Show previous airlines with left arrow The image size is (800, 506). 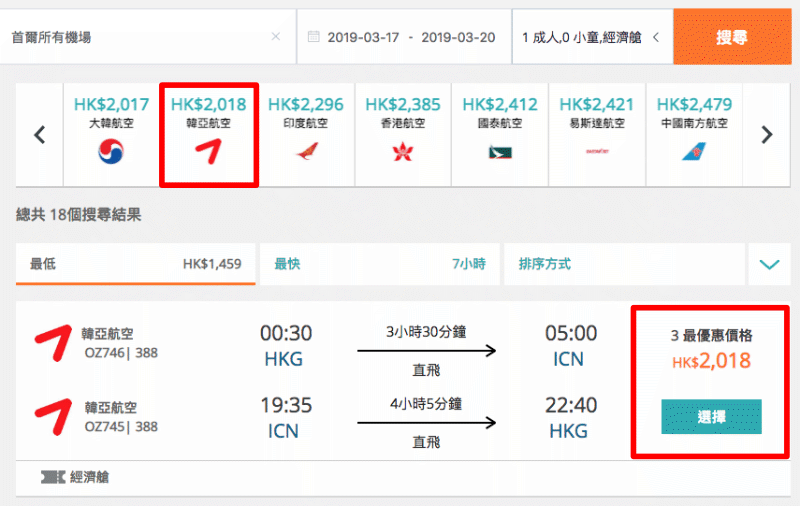coord(40,135)
